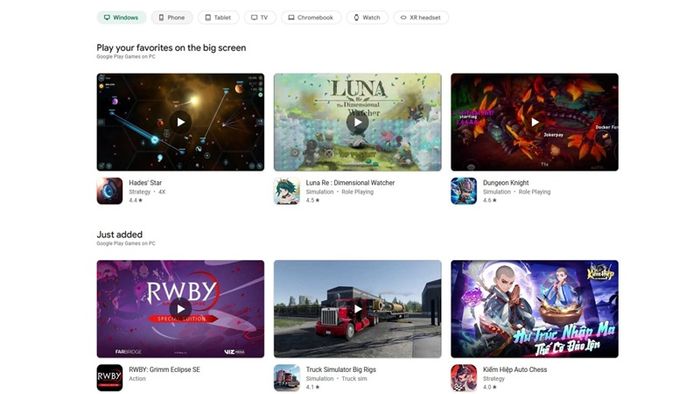
Task: Open the RWBY: Grimm Eclipse SE title
Action: pos(164,369)
